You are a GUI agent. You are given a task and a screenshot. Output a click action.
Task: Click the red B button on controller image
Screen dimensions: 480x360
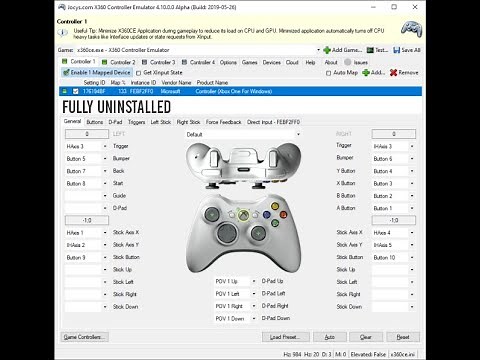[284, 214]
